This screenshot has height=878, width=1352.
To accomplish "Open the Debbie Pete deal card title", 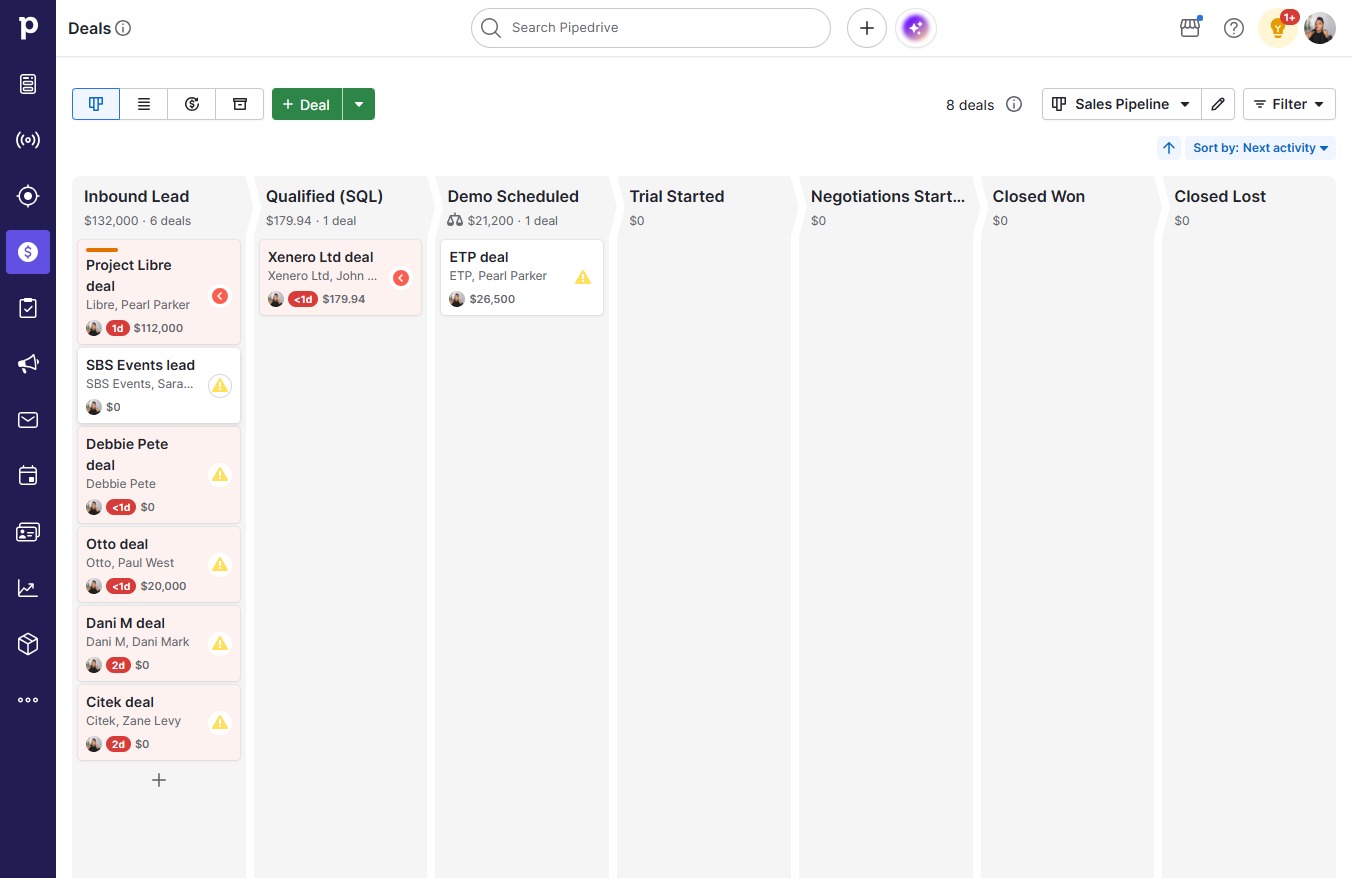I will (127, 455).
